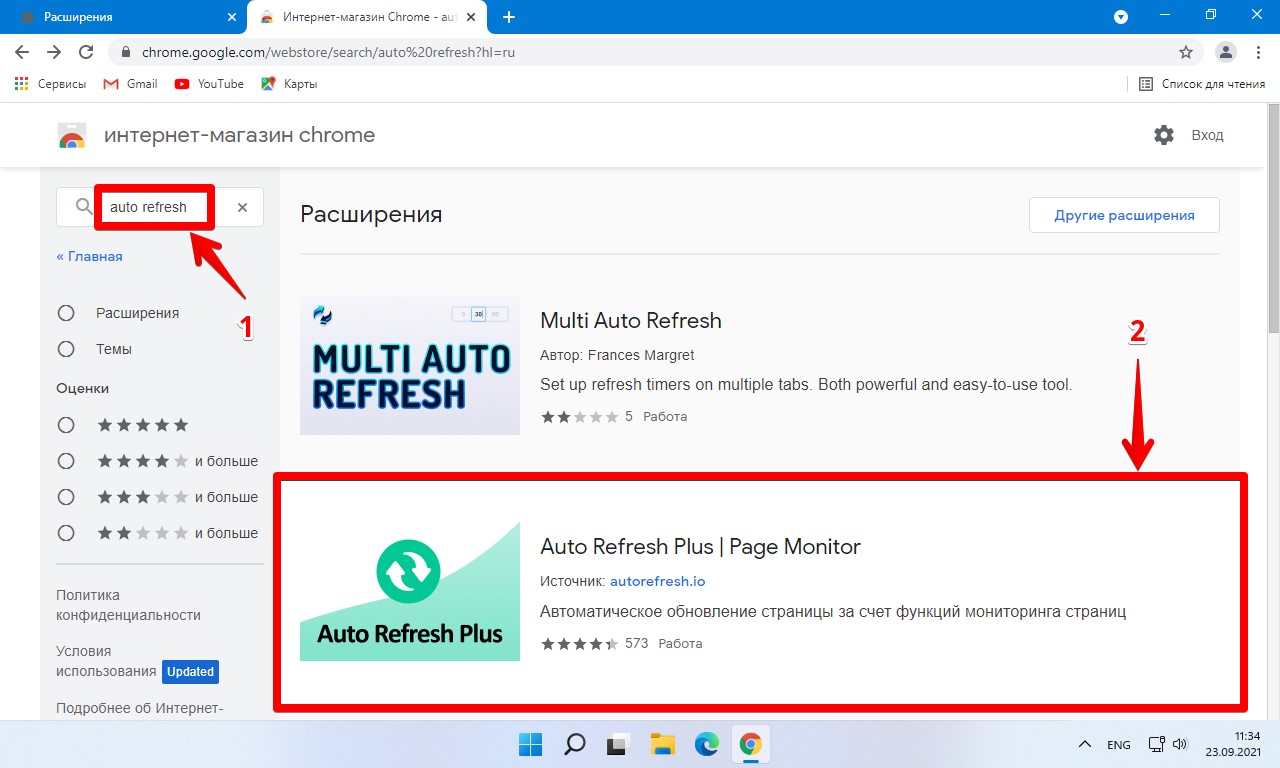The image size is (1280, 768).
Task: Click the site lock icon
Action: click(x=125, y=52)
